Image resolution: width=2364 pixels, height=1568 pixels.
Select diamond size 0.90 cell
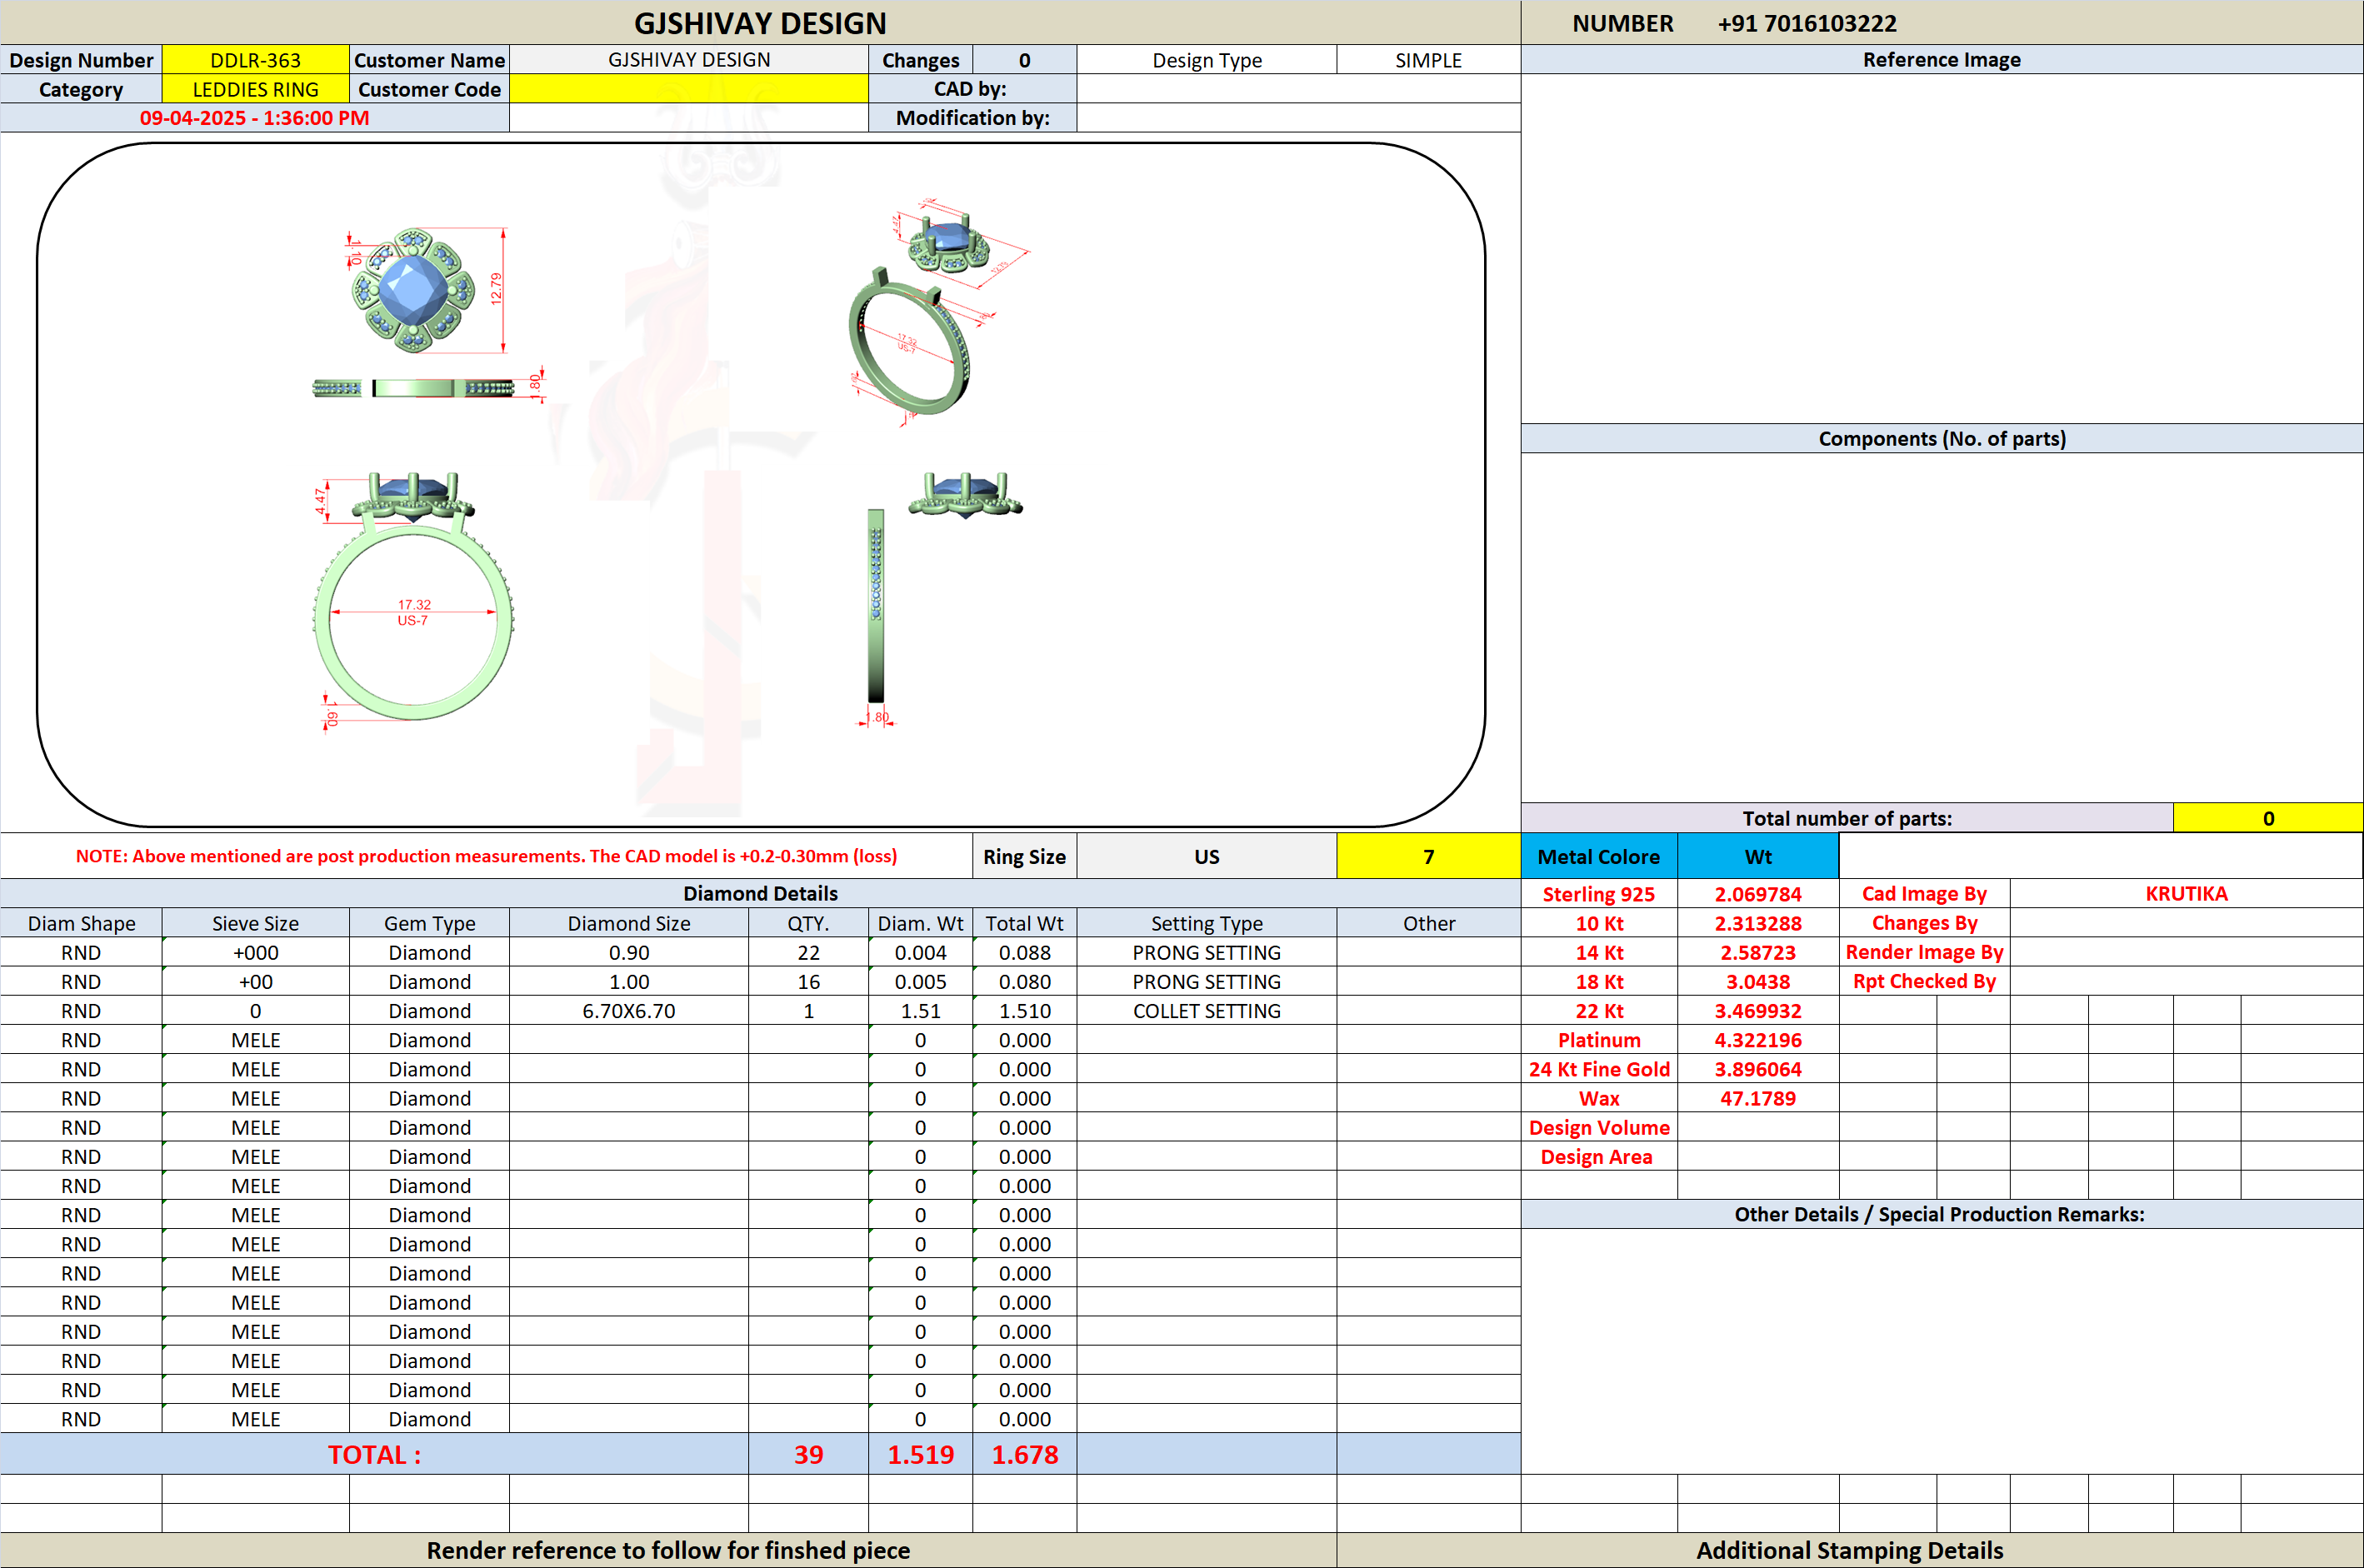pos(629,952)
